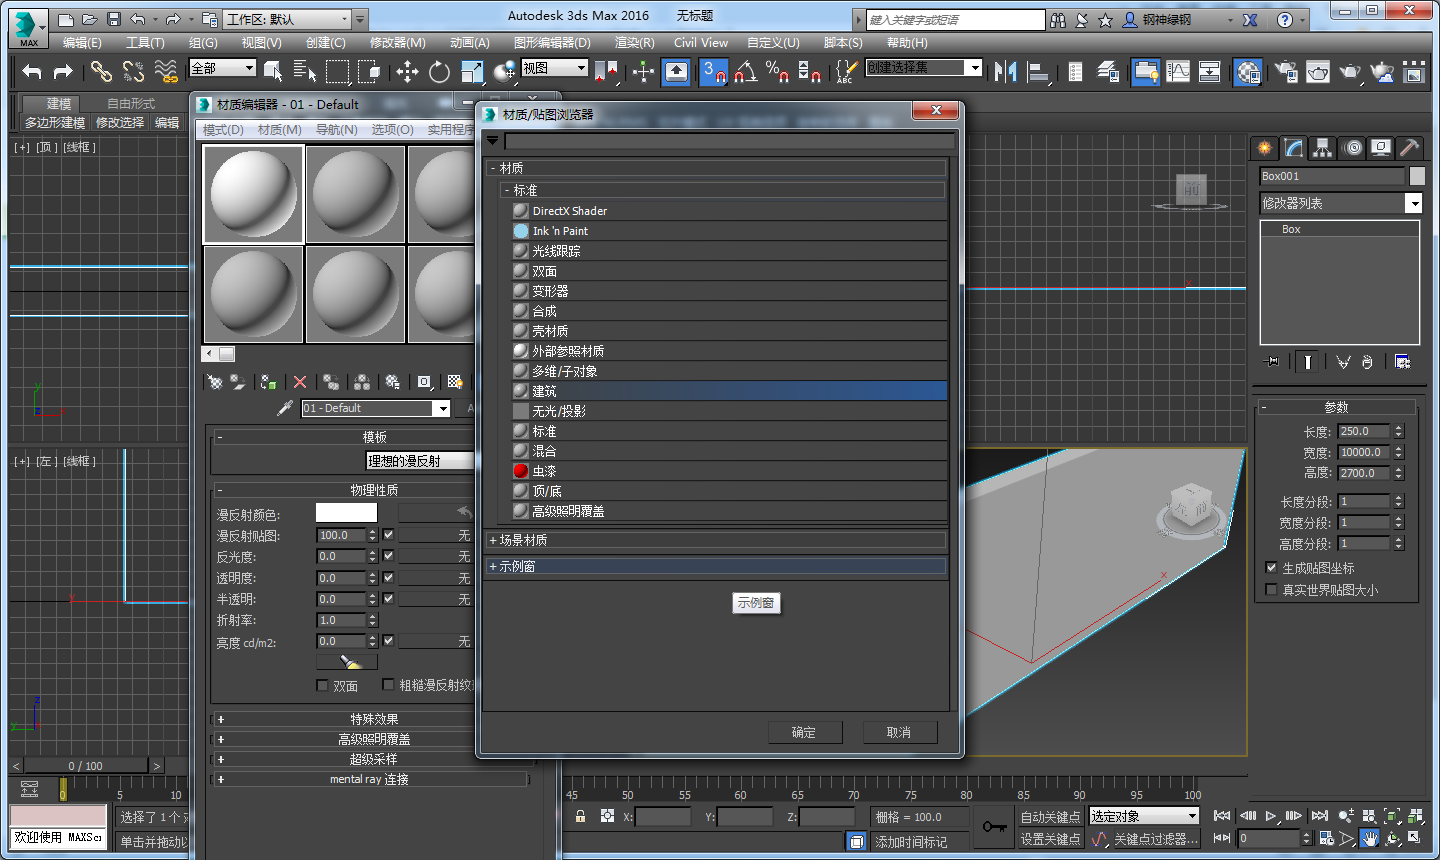Click the 设置关键点 button
1440x860 pixels.
click(1050, 839)
